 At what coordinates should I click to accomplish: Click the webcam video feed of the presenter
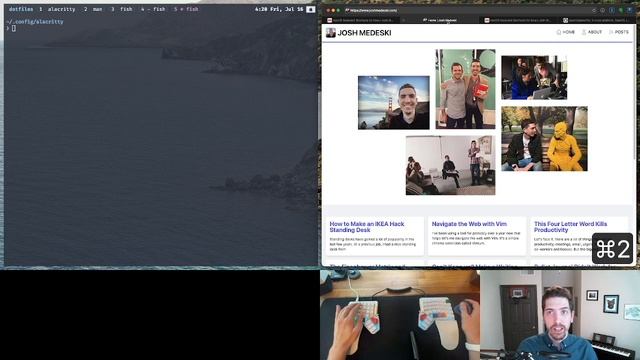coord(560,315)
